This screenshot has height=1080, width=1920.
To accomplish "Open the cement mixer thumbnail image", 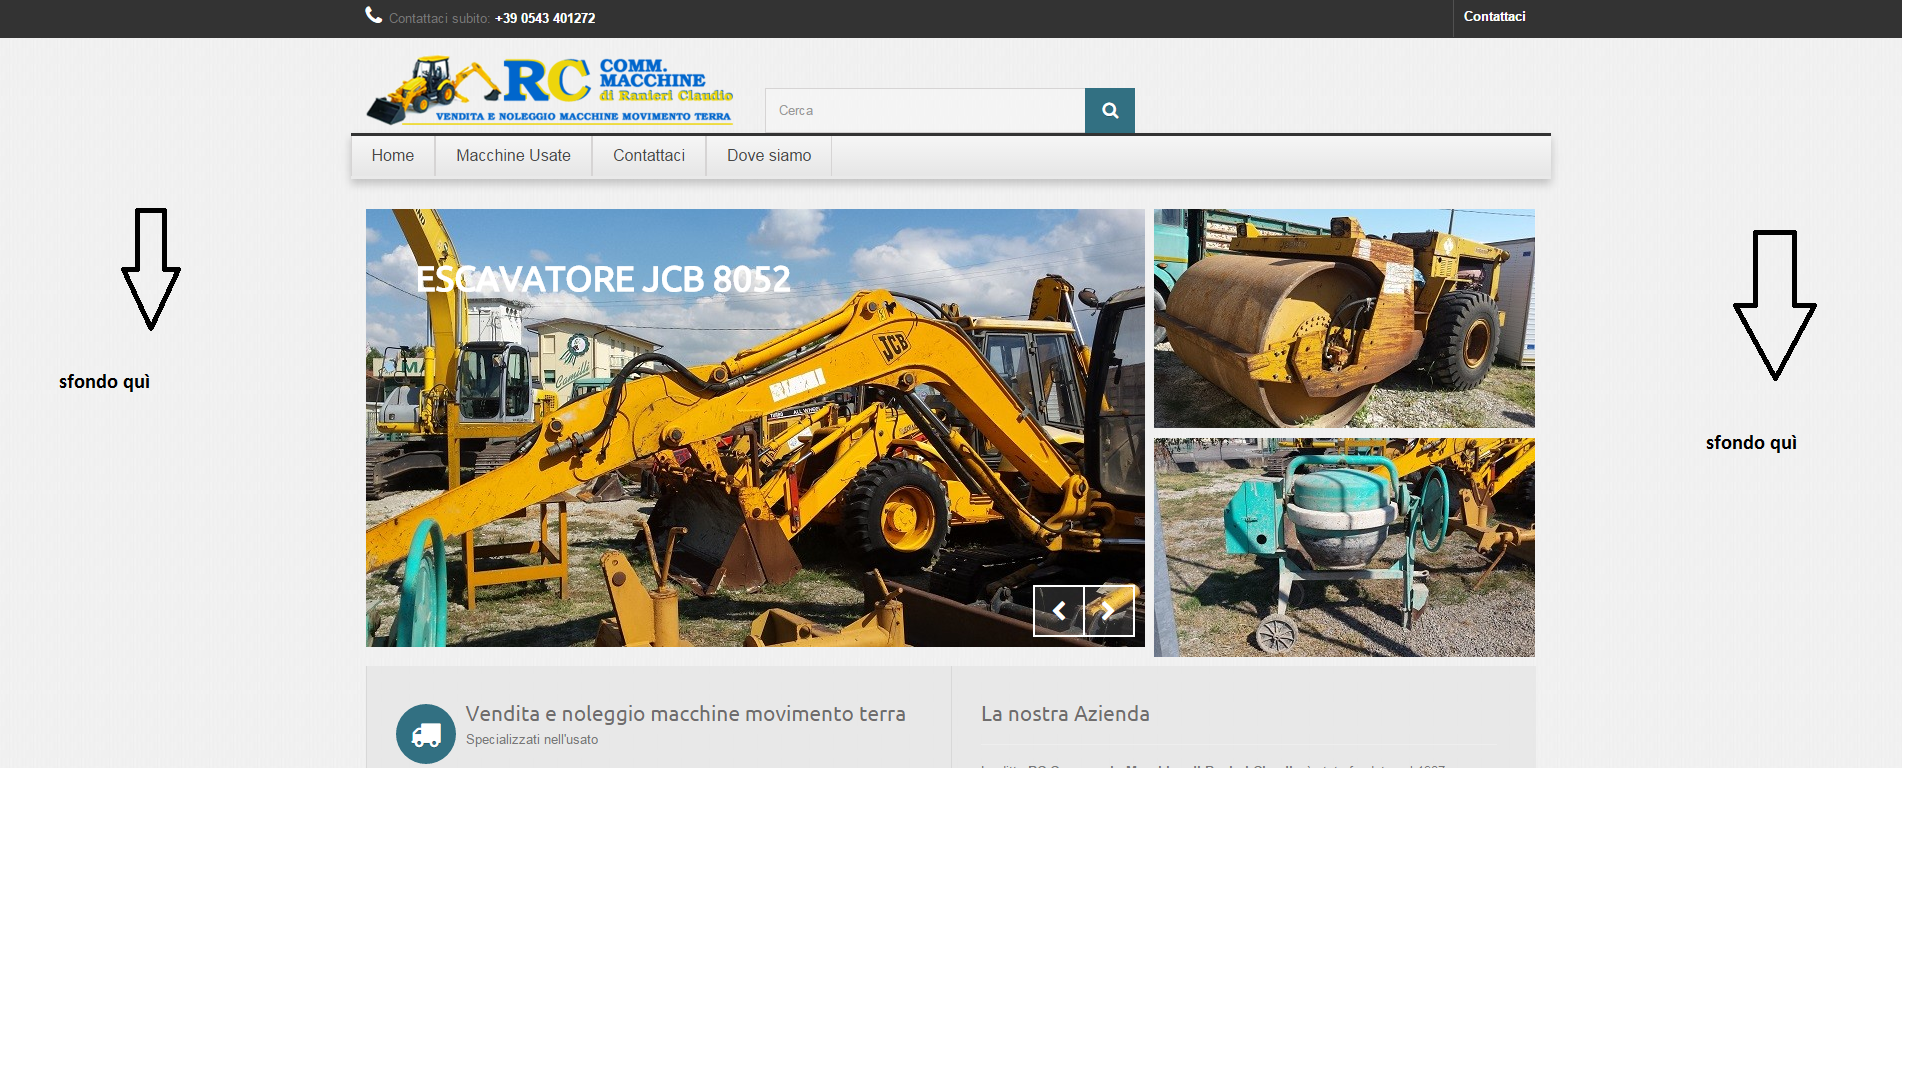I will [x=1343, y=547].
